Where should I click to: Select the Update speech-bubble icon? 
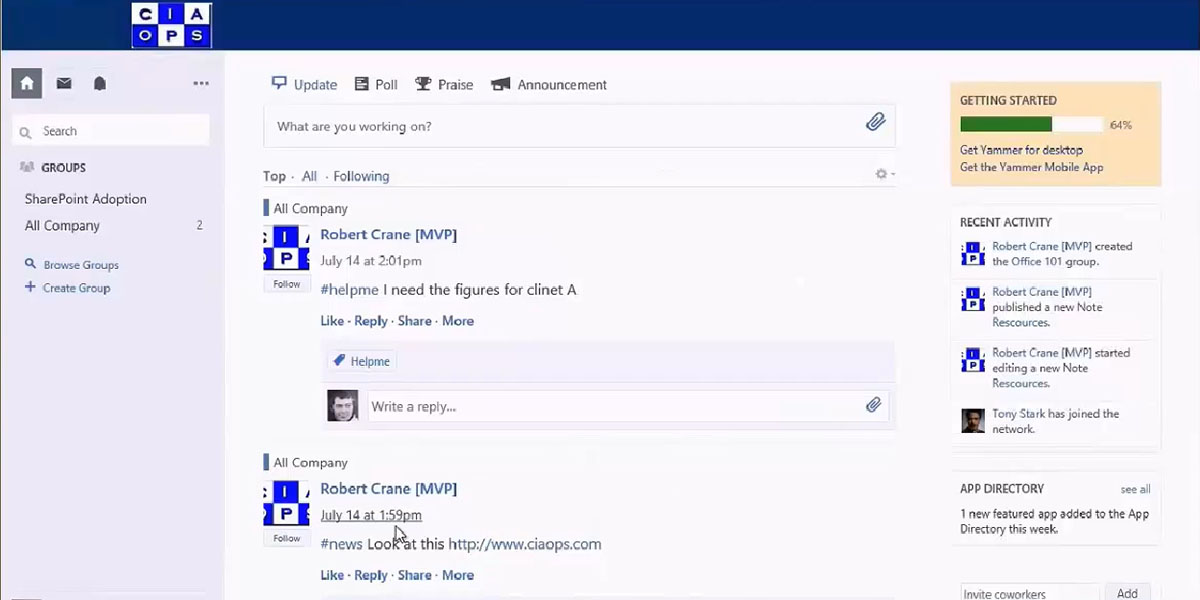[278, 84]
